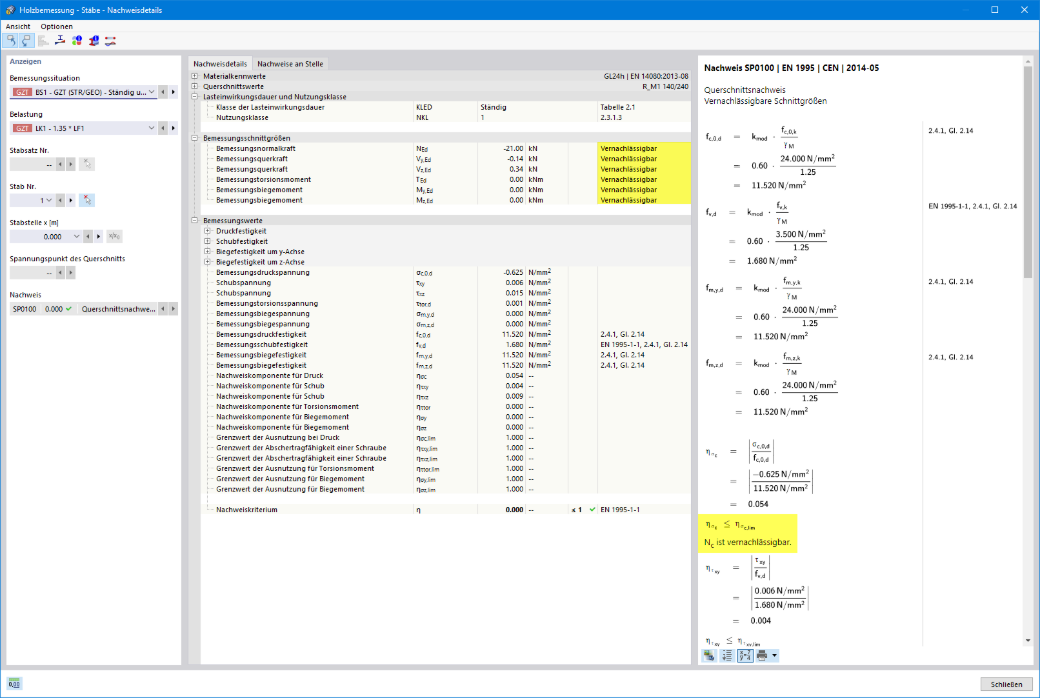Expand Biegefestigkeit um z-Achse node
Image resolution: width=1040 pixels, height=698 pixels.
(x=208, y=262)
